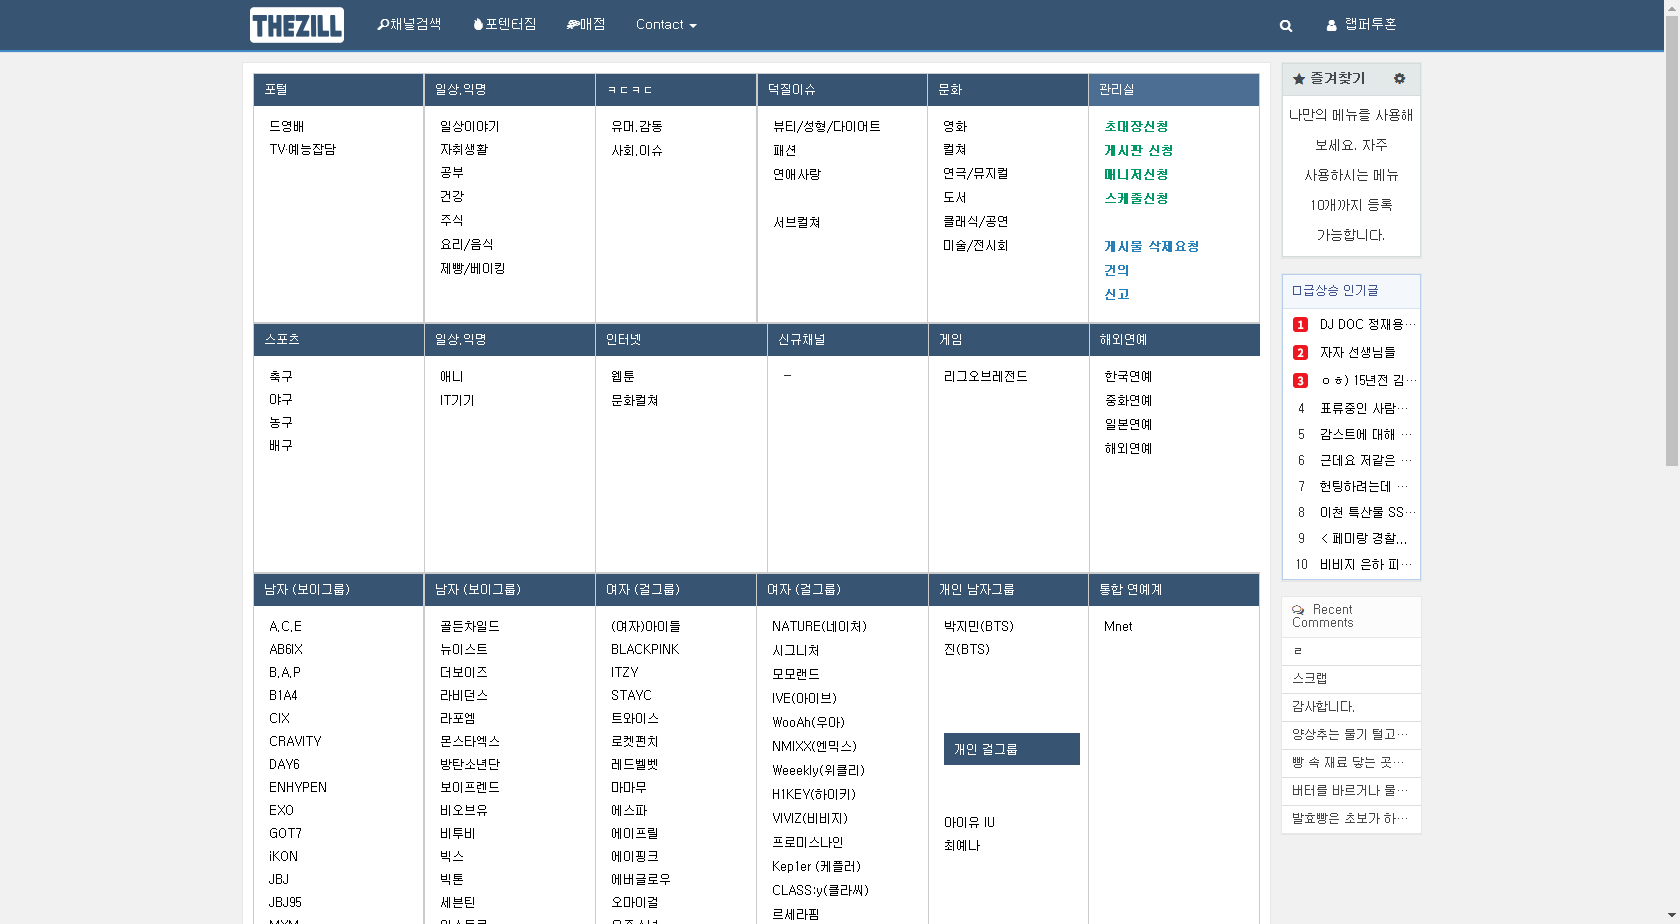Open the 제빵/베이킹 board
This screenshot has height=924, width=1680.
coord(473,268)
